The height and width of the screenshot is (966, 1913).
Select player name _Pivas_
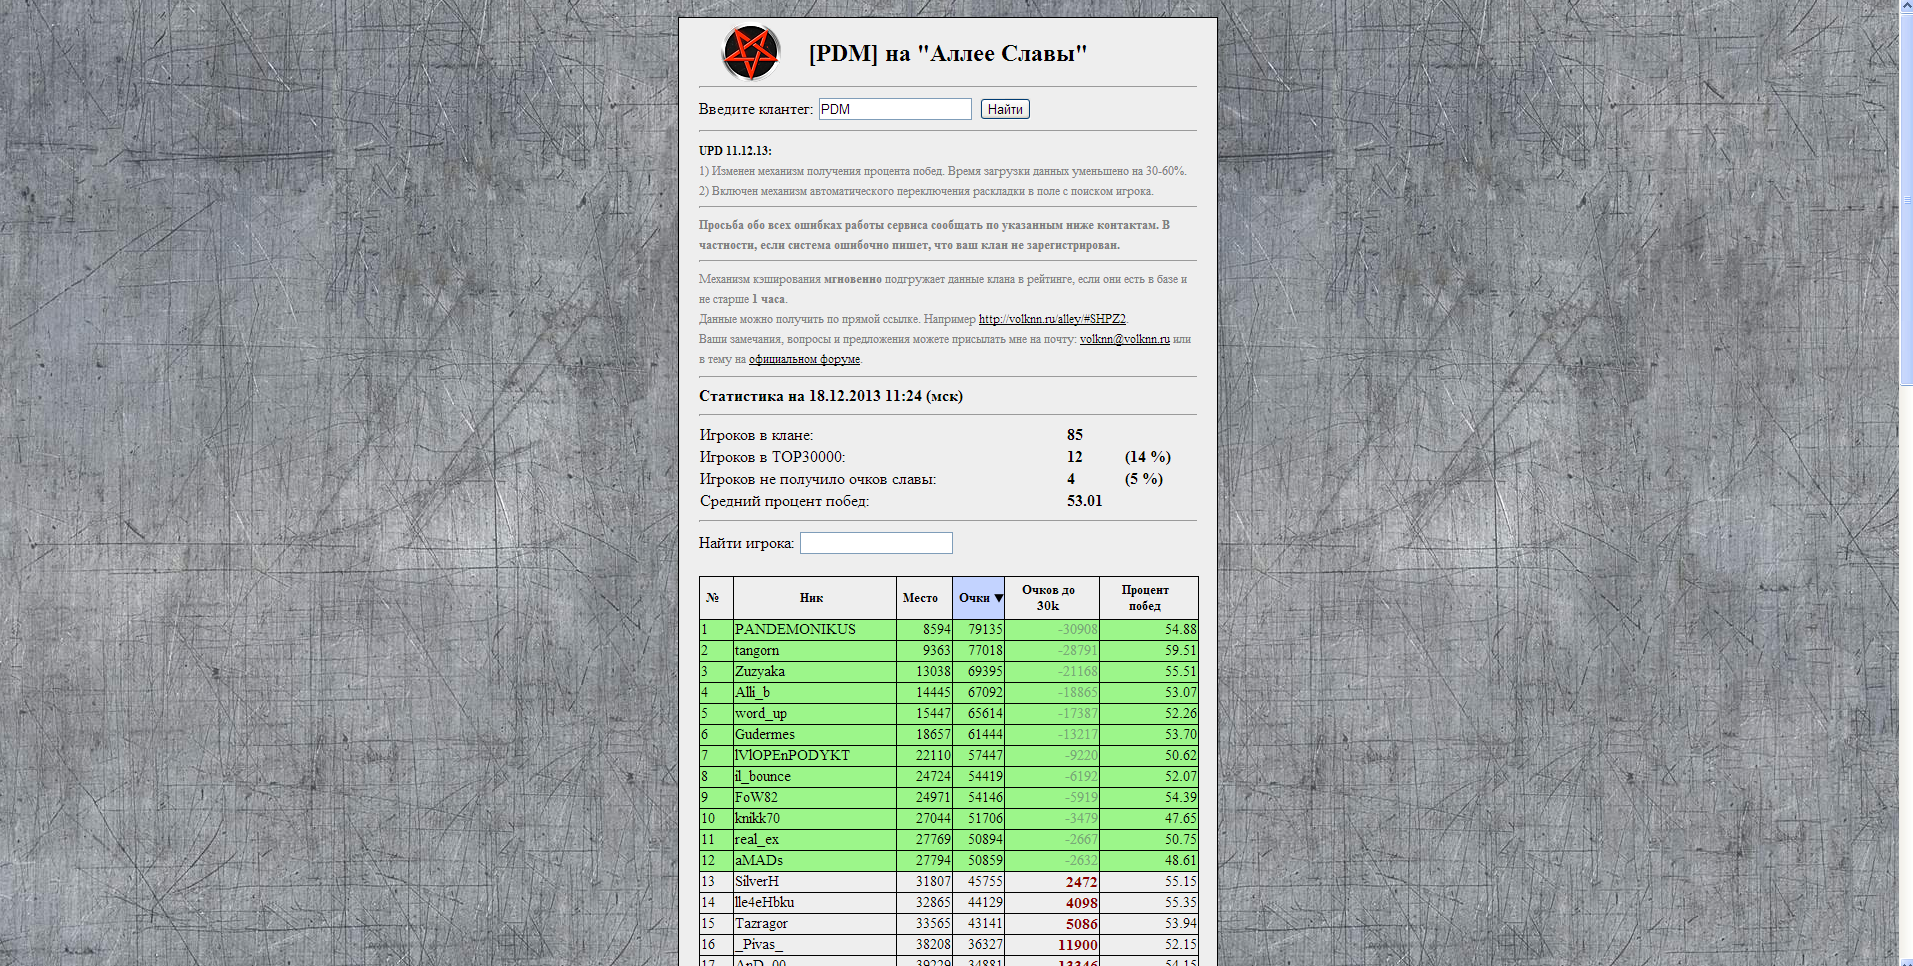pos(759,945)
